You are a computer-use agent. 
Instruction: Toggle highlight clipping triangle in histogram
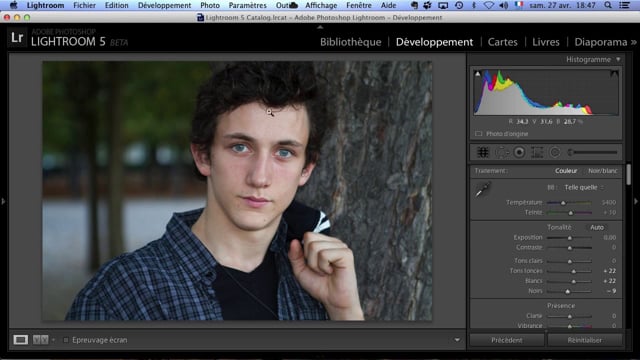[614, 74]
